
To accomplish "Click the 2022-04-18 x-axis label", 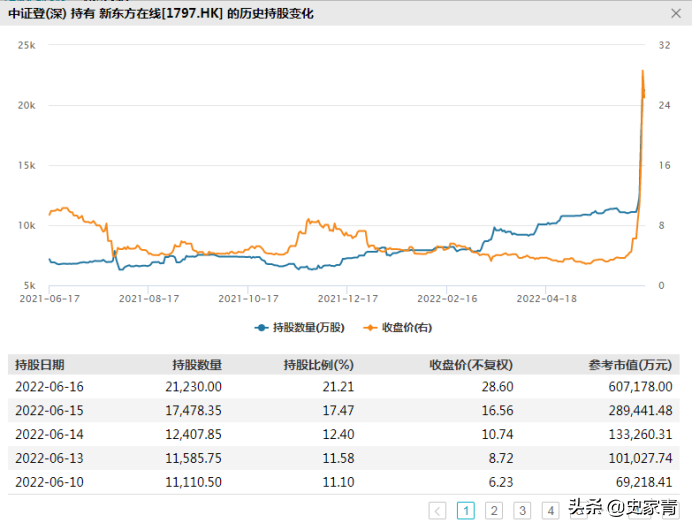I will [547, 299].
